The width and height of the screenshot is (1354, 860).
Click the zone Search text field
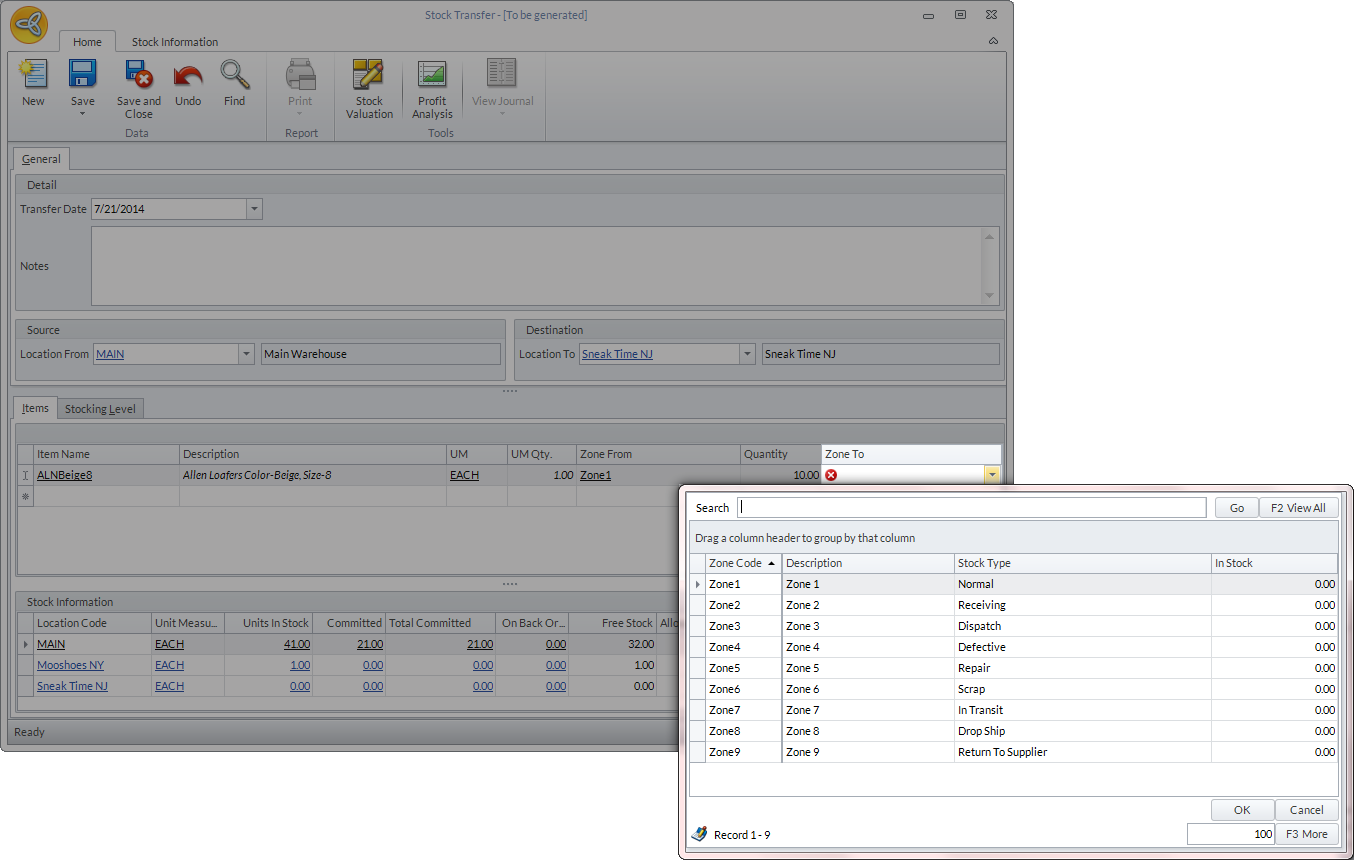pyautogui.click(x=971, y=508)
